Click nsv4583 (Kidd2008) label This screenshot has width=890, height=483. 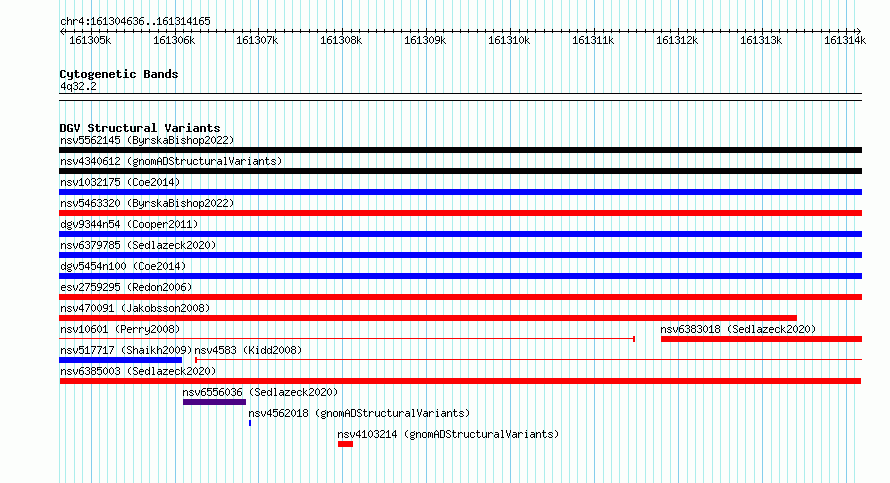[x=248, y=350]
